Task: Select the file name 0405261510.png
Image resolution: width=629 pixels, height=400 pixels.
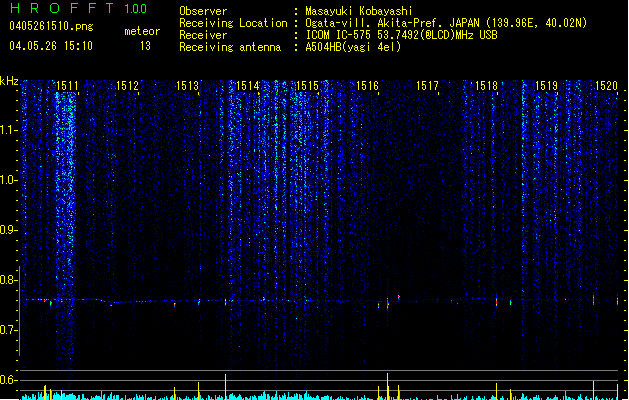Action: coord(51,26)
